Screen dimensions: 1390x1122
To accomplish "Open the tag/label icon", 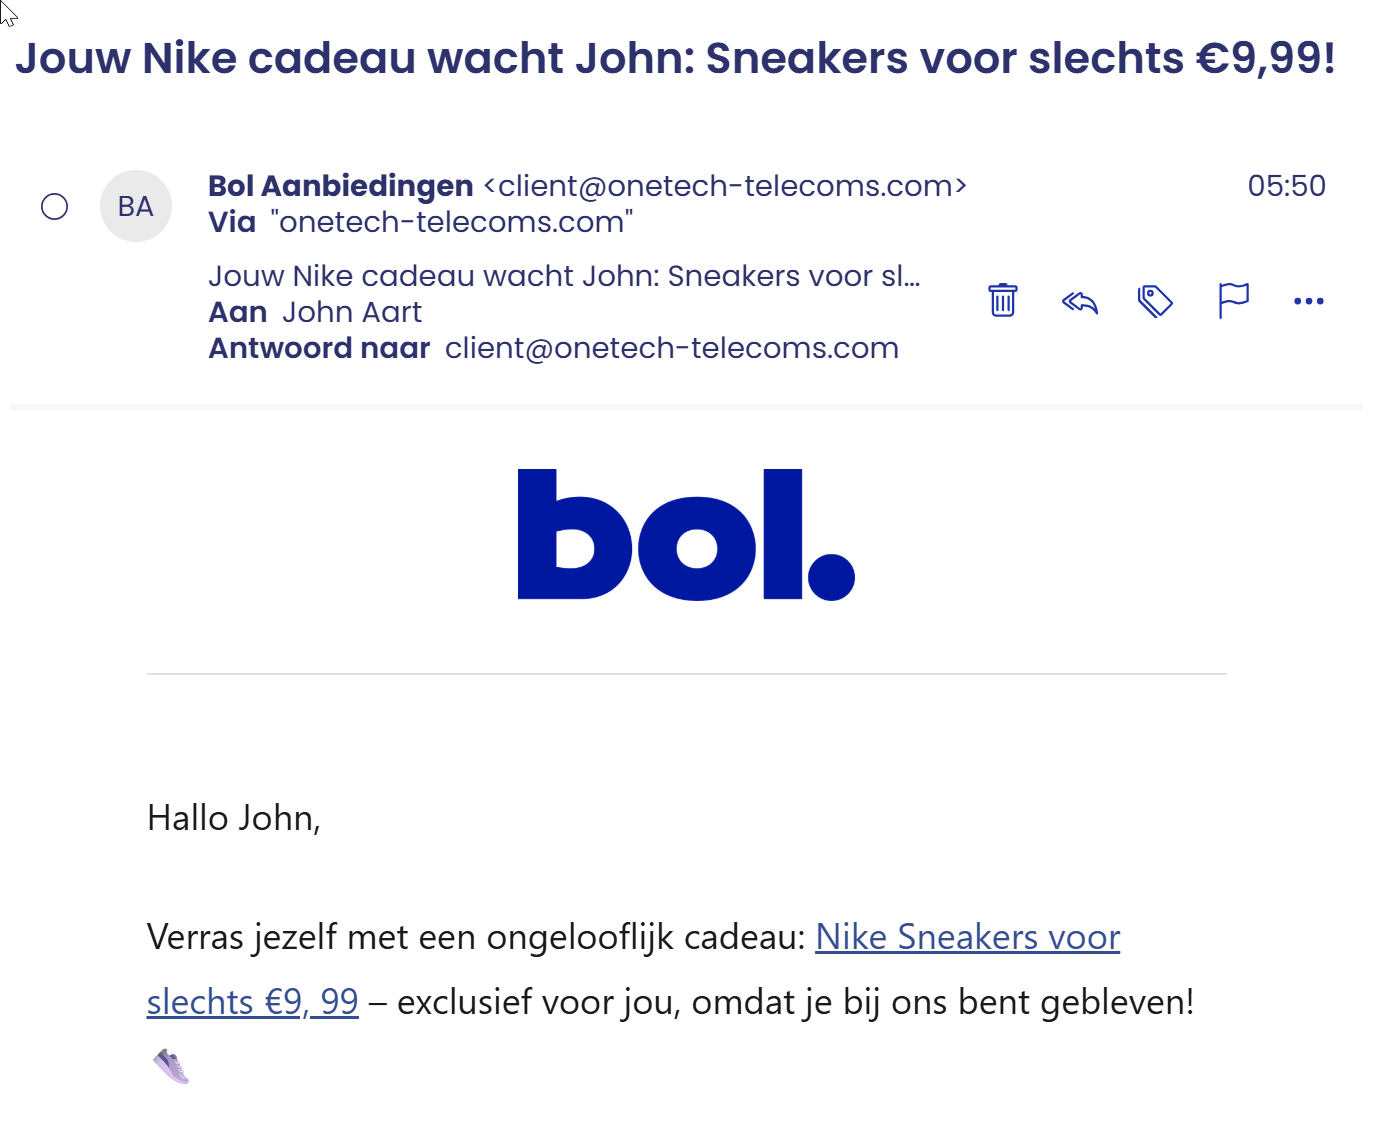I will [1155, 301].
